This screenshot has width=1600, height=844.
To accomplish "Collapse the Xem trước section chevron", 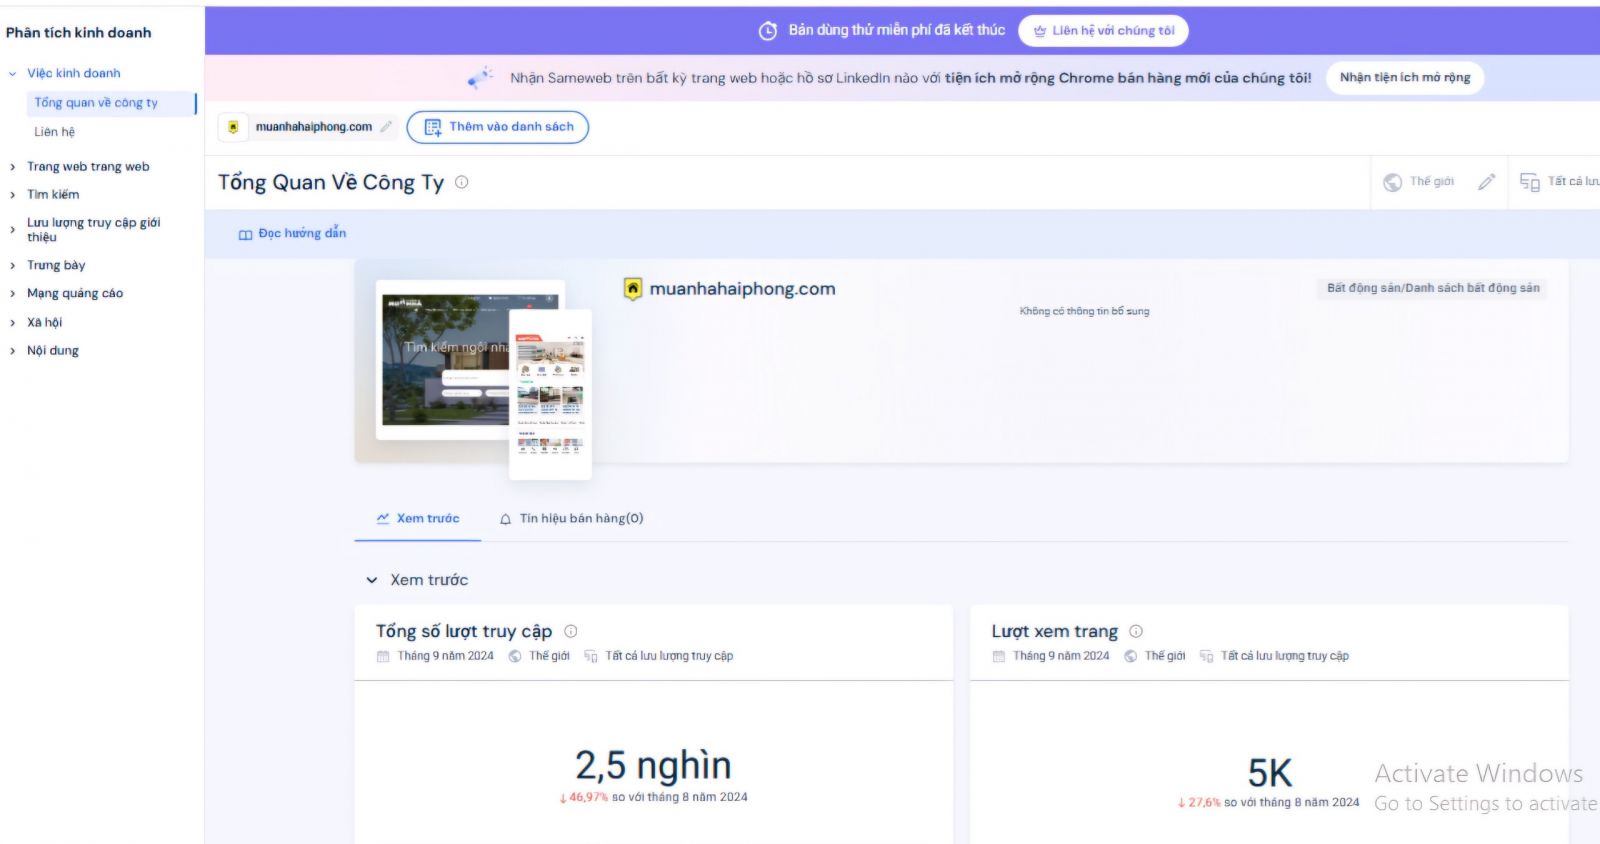I will pos(372,580).
